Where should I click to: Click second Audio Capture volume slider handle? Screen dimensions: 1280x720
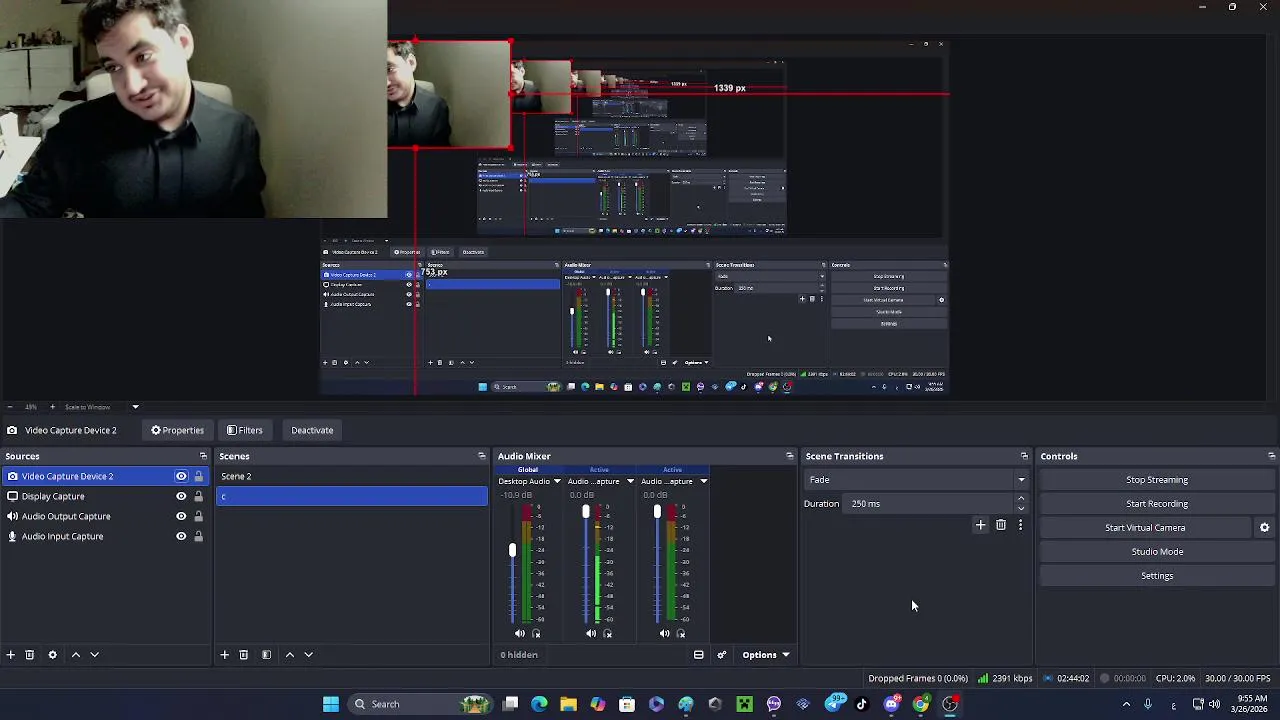pyautogui.click(x=586, y=512)
